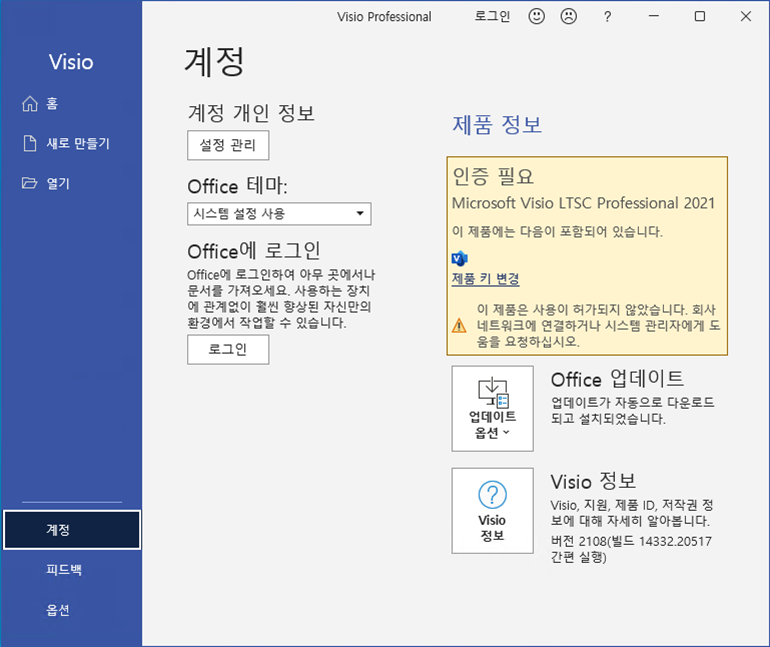Image resolution: width=770 pixels, height=647 pixels.
Task: Click the 계정 개인 정보 heading
Action: point(251,112)
